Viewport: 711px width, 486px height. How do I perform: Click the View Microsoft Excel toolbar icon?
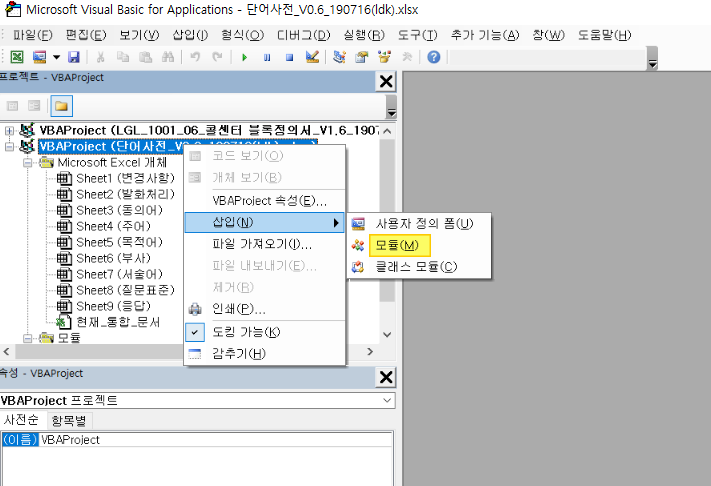(x=17, y=57)
